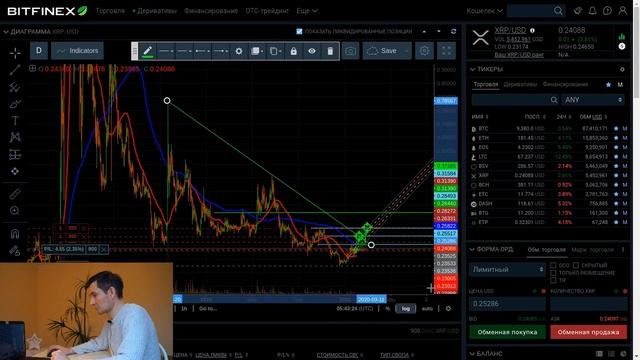Viewport: 640px width, 360px height.
Task: Lock the selected drawing
Action: point(293,51)
